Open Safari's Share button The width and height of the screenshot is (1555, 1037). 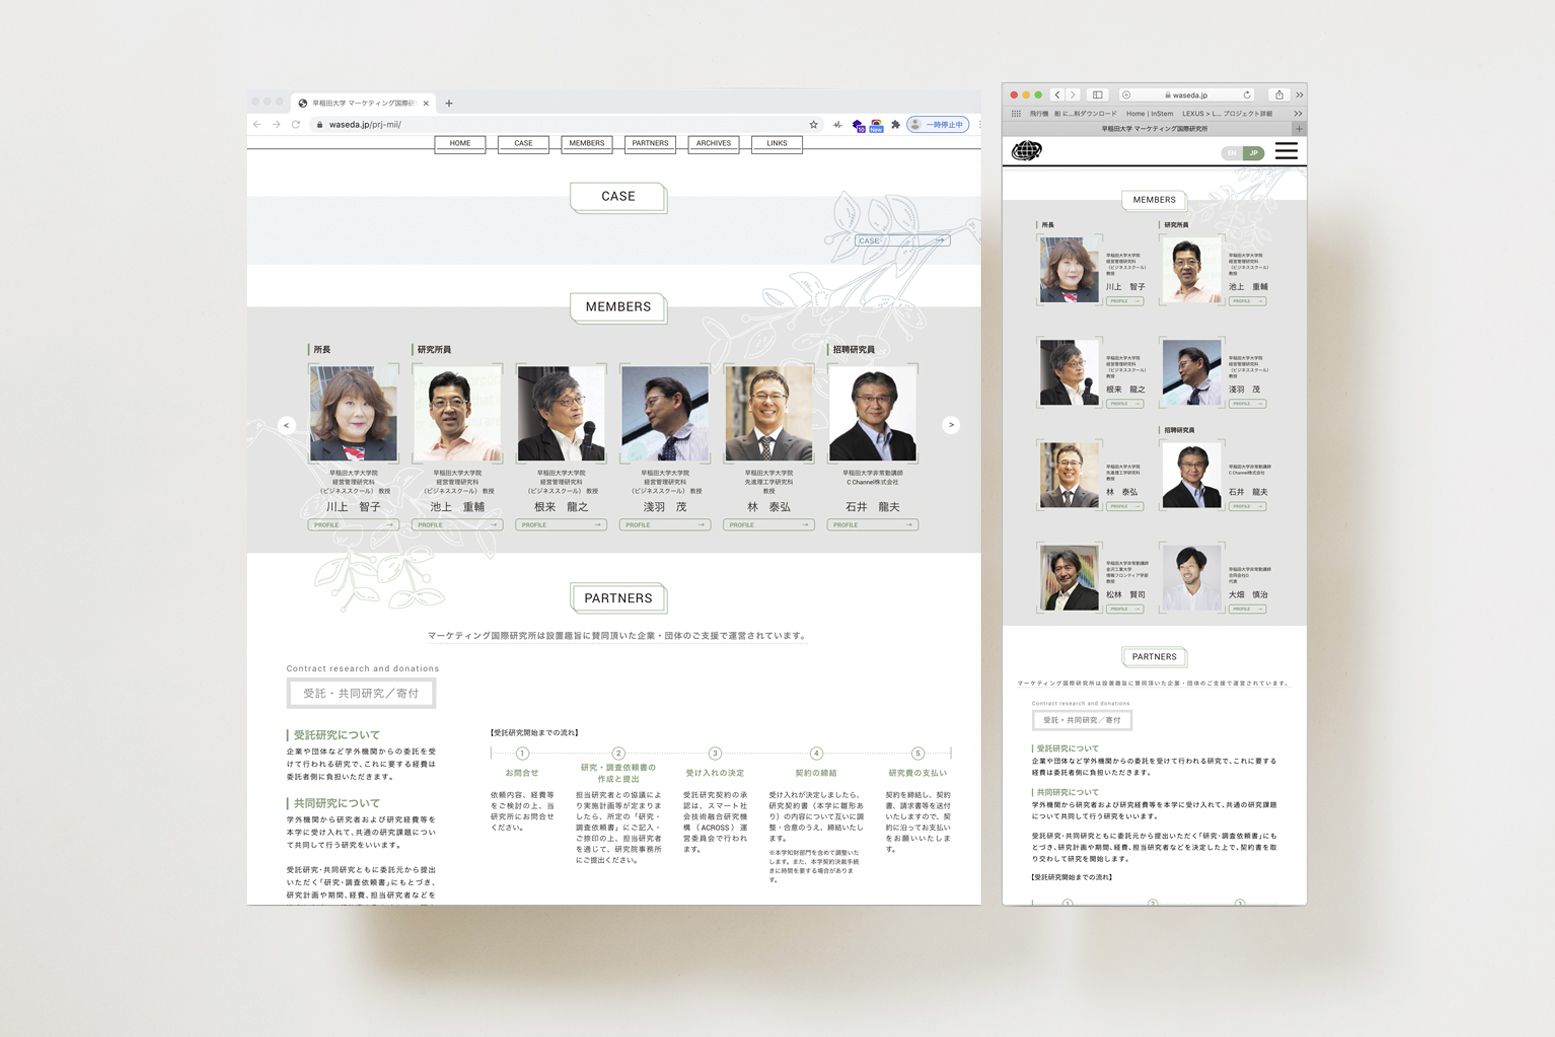click(x=1279, y=95)
